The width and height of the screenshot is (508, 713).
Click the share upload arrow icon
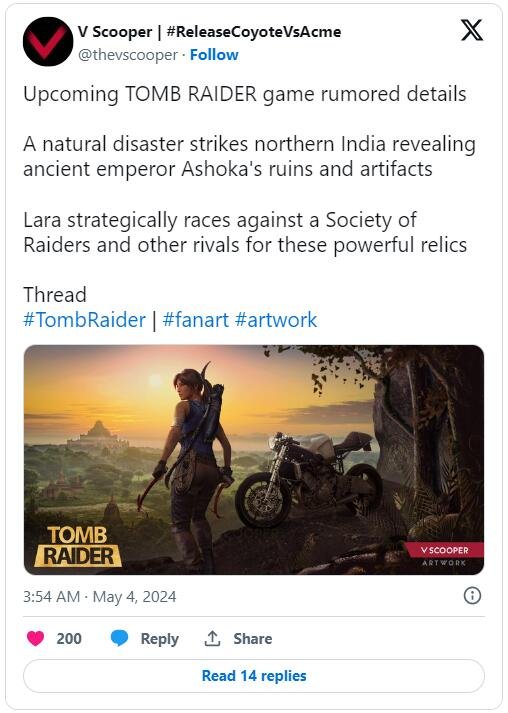212,638
